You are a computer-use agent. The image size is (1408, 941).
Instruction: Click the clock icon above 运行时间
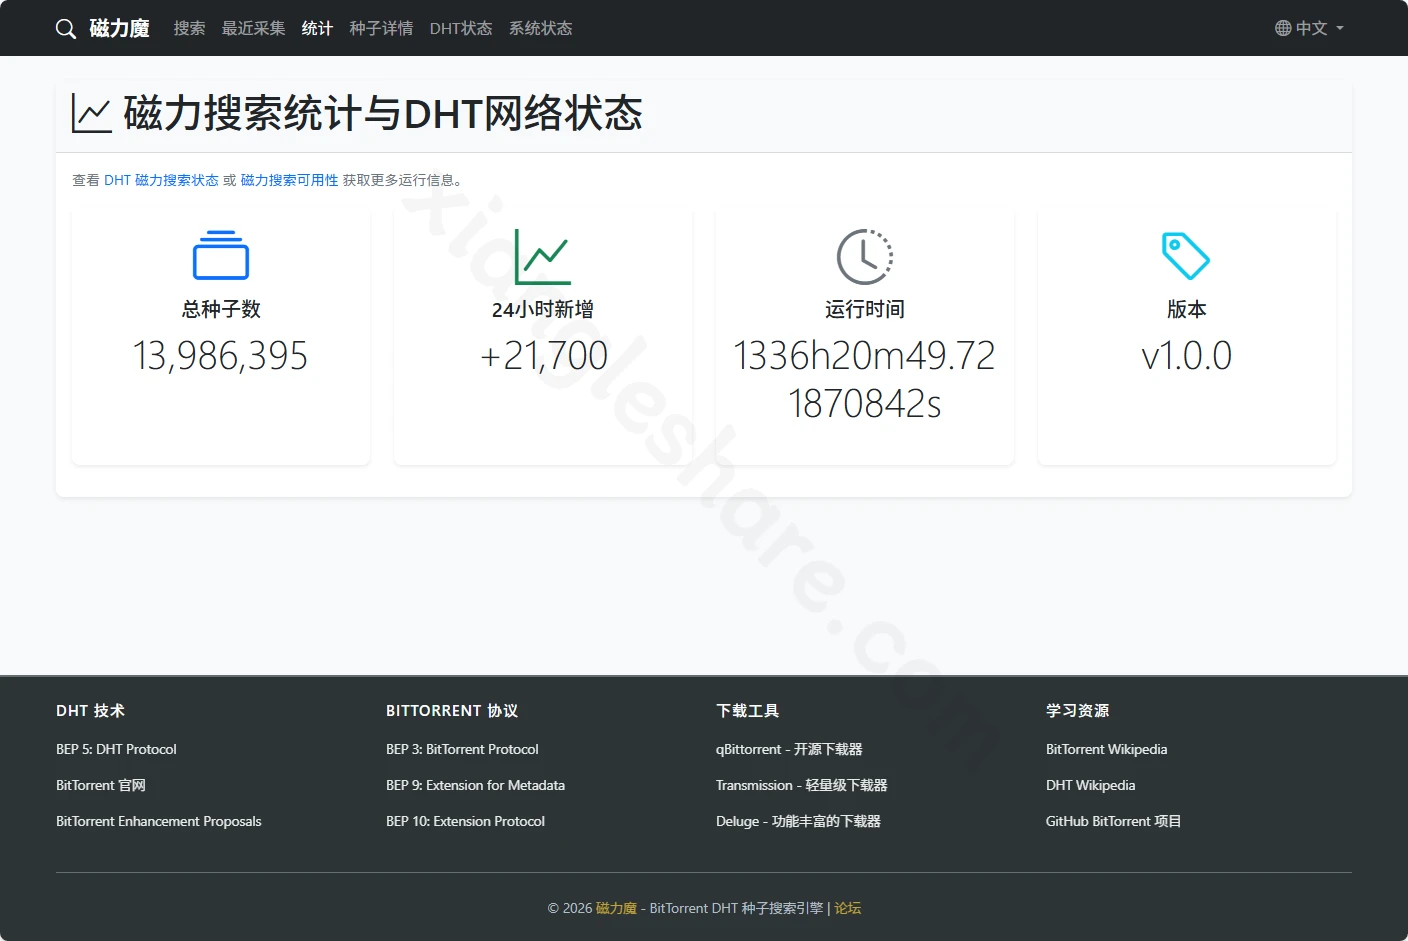865,257
